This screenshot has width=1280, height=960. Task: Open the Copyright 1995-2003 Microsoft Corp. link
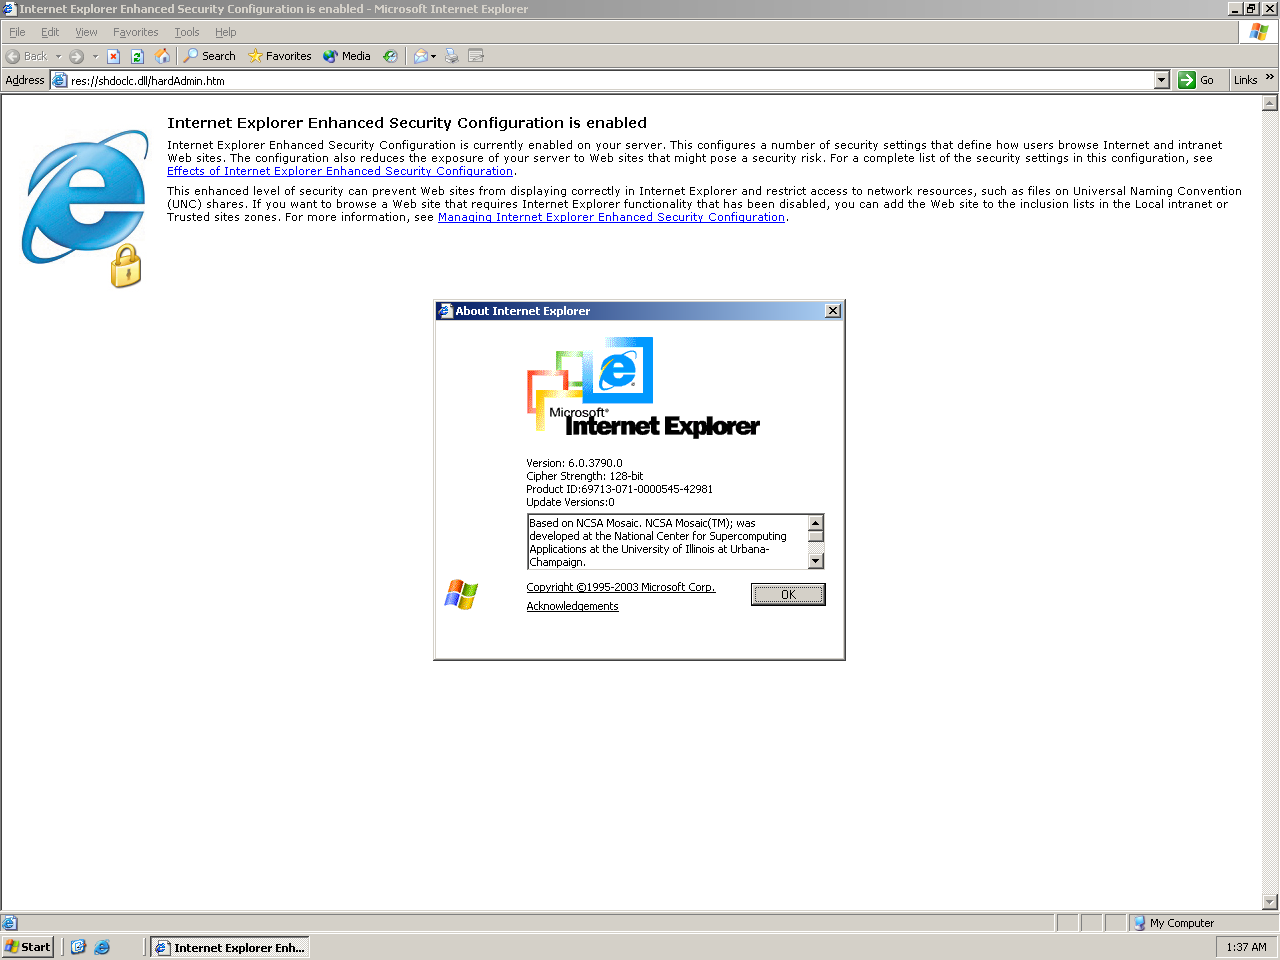coord(621,588)
